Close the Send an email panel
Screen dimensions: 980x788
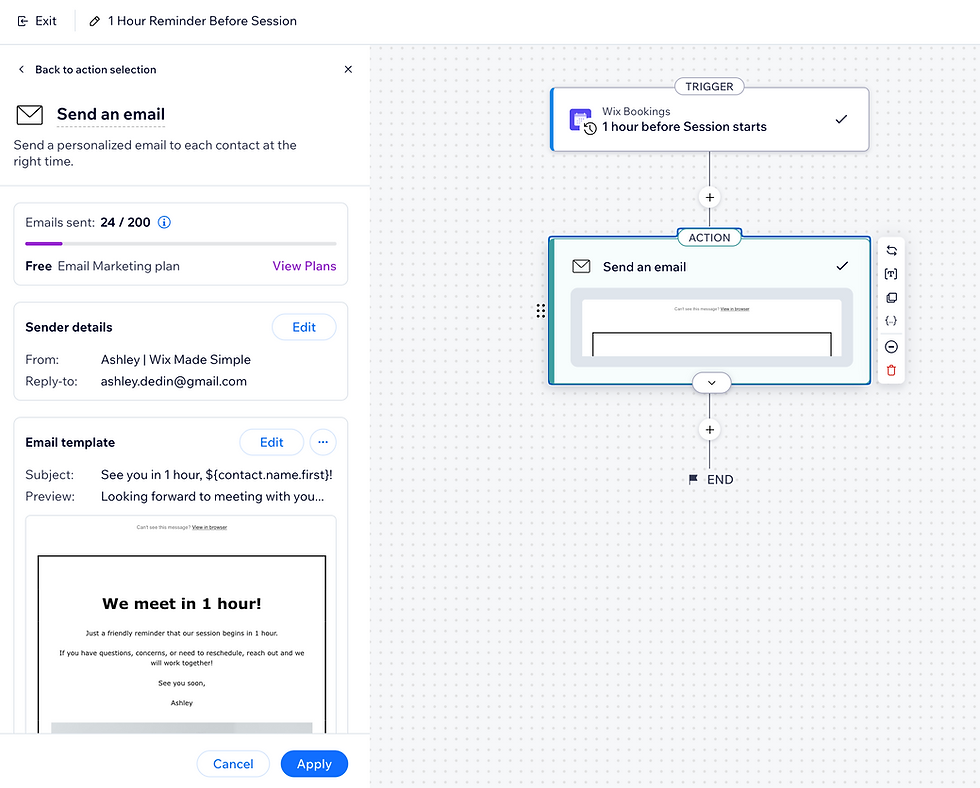pos(348,69)
